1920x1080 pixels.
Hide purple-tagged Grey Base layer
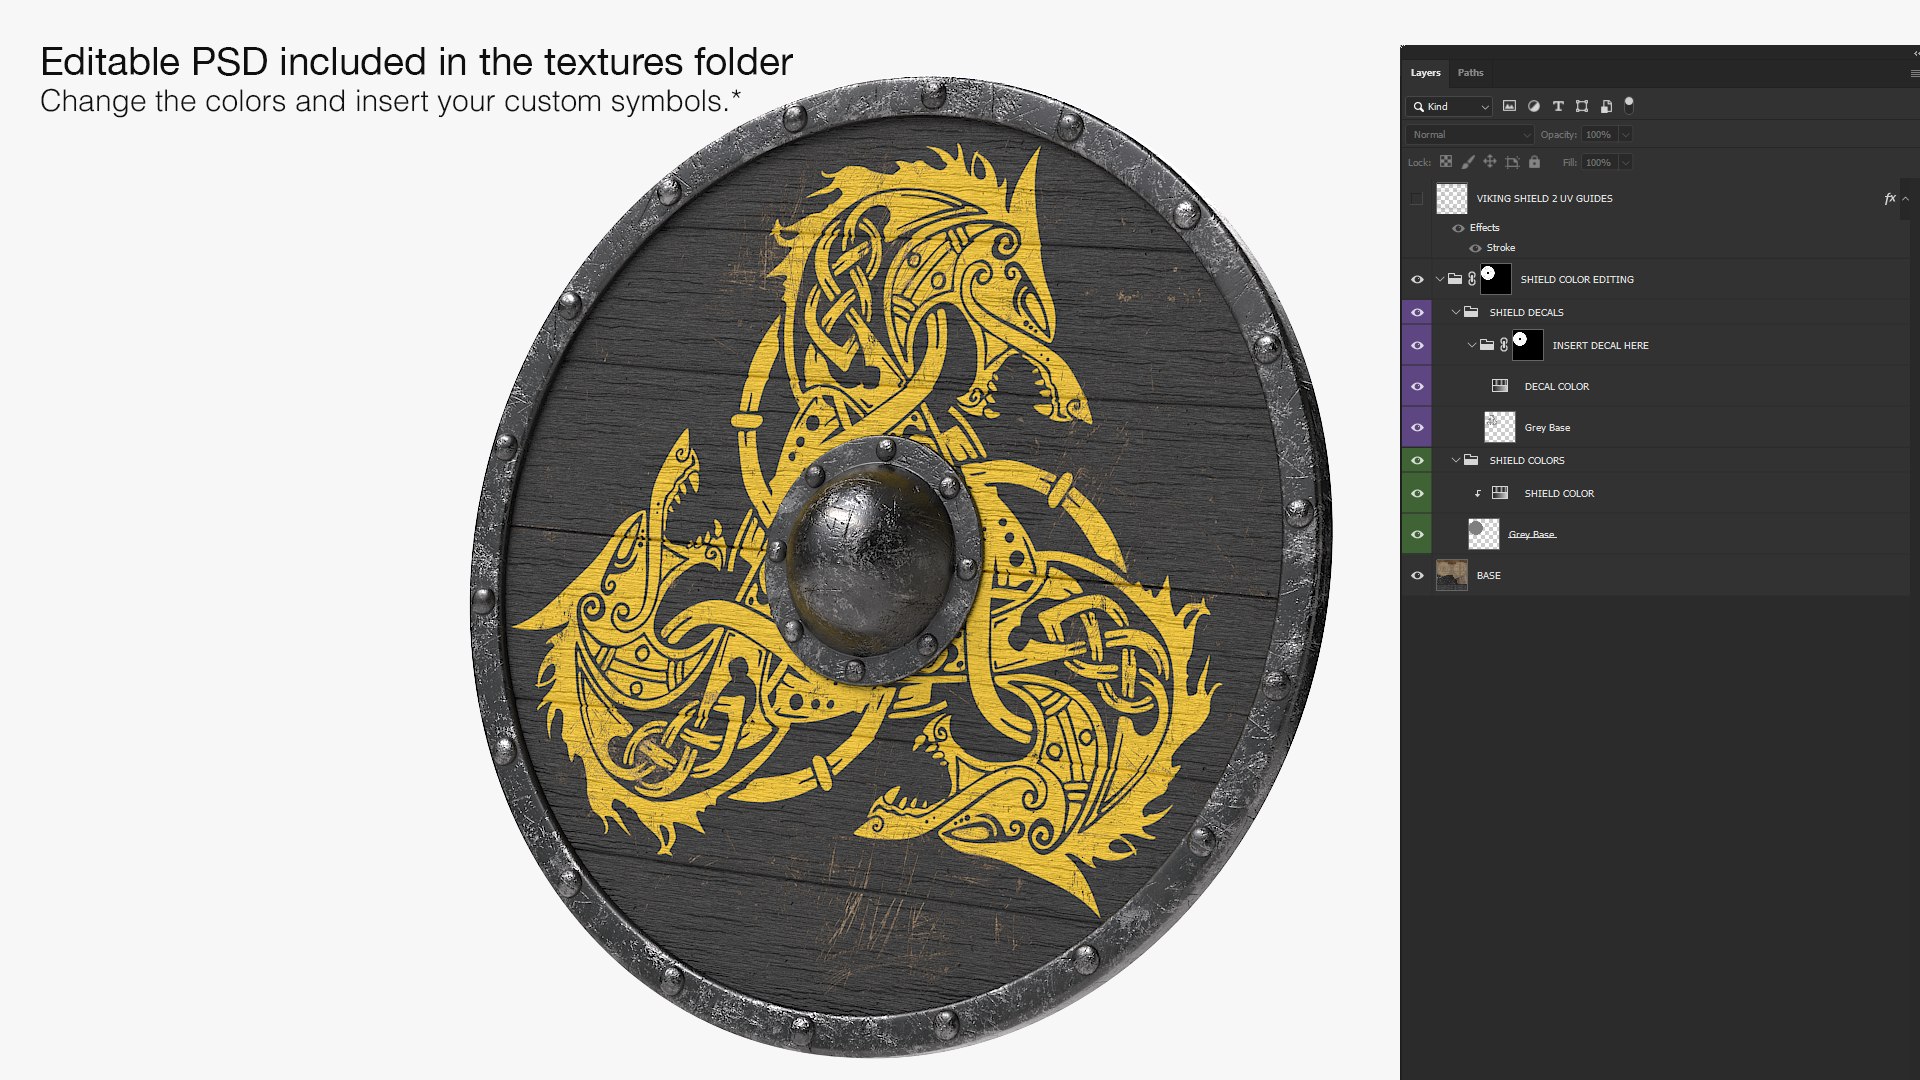tap(1417, 427)
